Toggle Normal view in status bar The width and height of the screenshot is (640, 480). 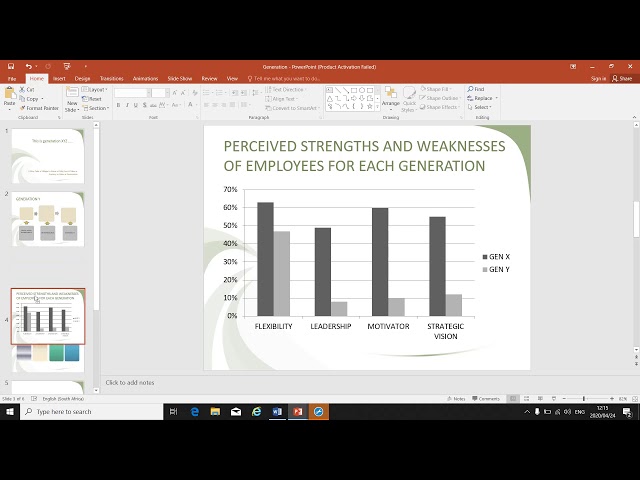pos(513,398)
